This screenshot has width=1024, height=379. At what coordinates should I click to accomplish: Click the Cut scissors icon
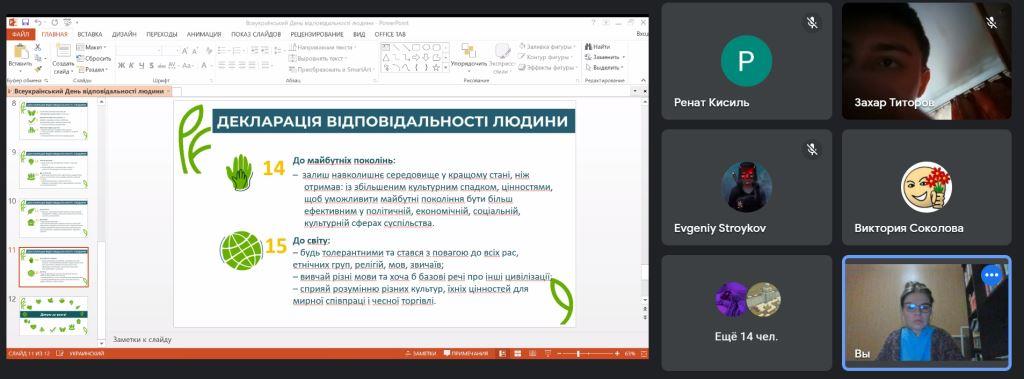[37, 47]
